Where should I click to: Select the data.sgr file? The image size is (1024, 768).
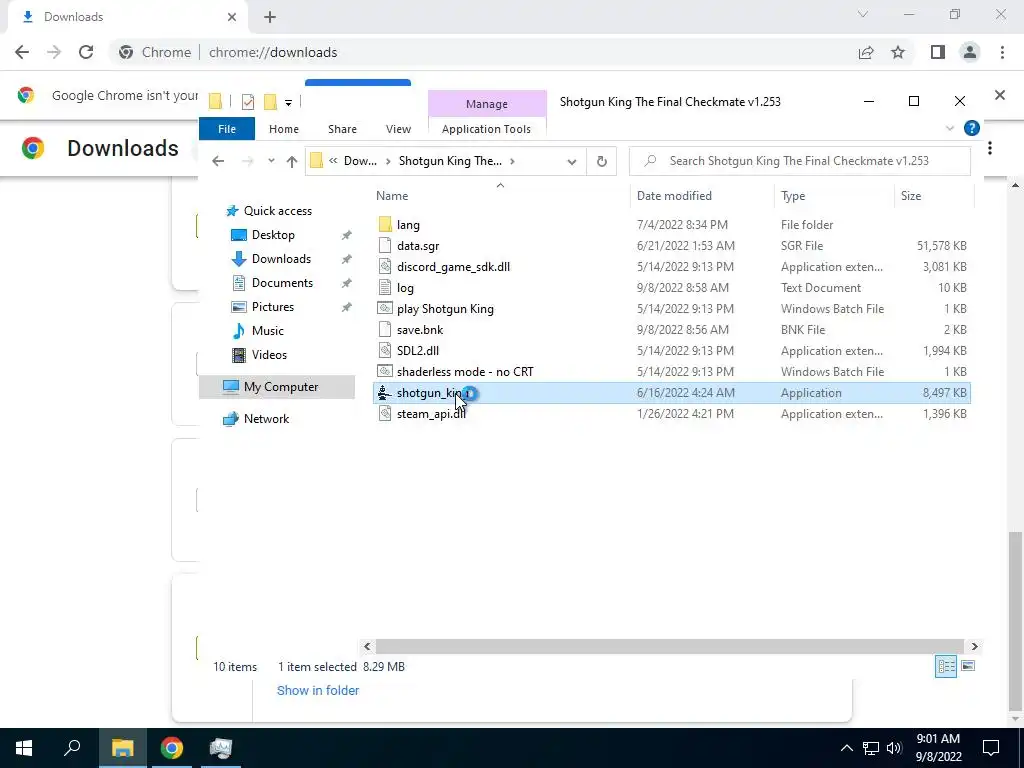pyautogui.click(x=418, y=246)
